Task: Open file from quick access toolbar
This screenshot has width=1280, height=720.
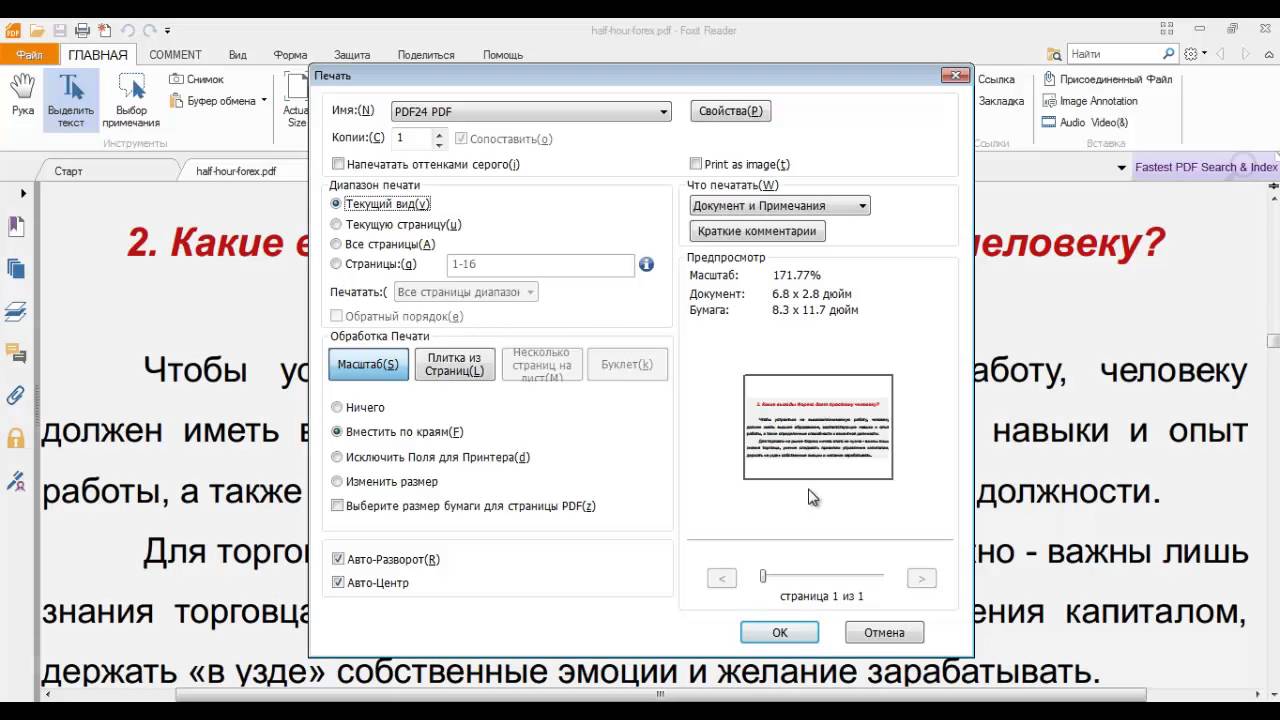Action: pos(38,30)
